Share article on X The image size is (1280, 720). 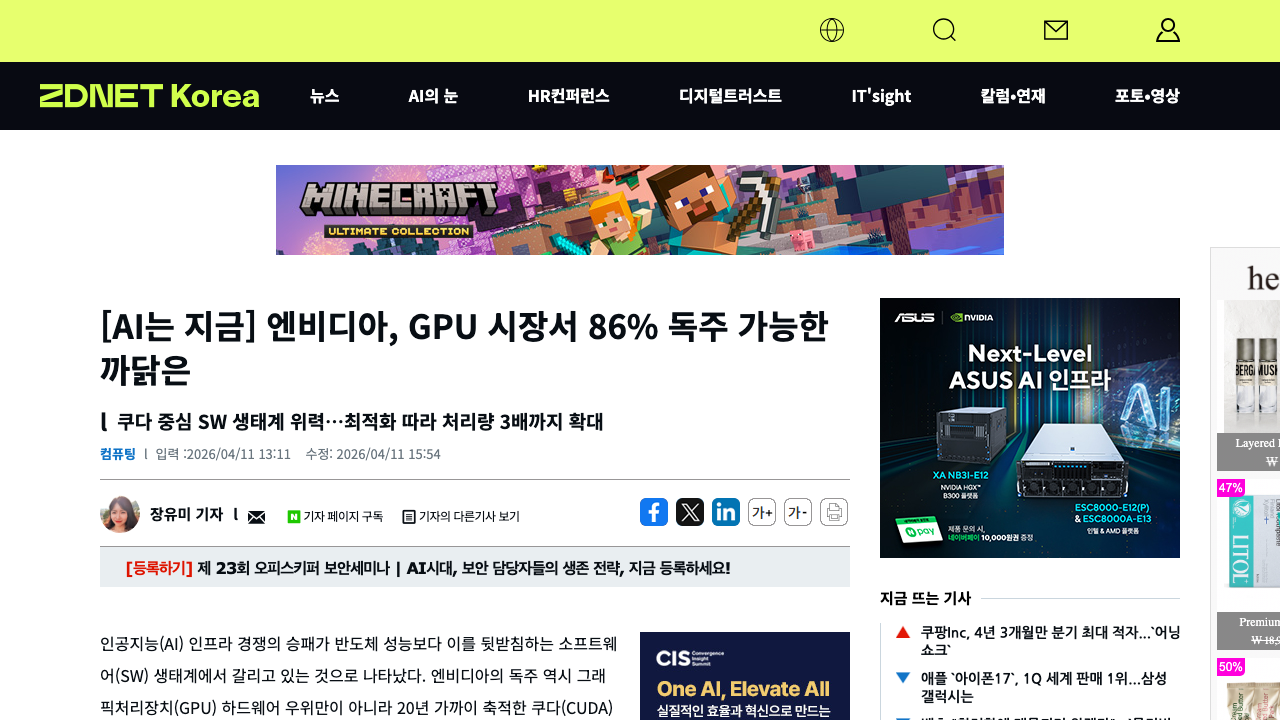tap(690, 512)
